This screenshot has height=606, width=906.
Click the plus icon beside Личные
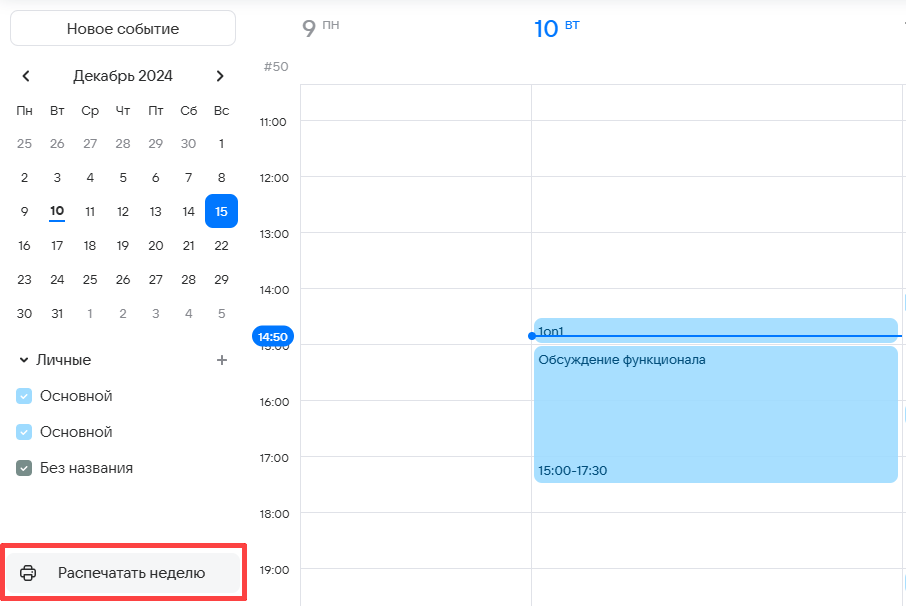tap(222, 360)
